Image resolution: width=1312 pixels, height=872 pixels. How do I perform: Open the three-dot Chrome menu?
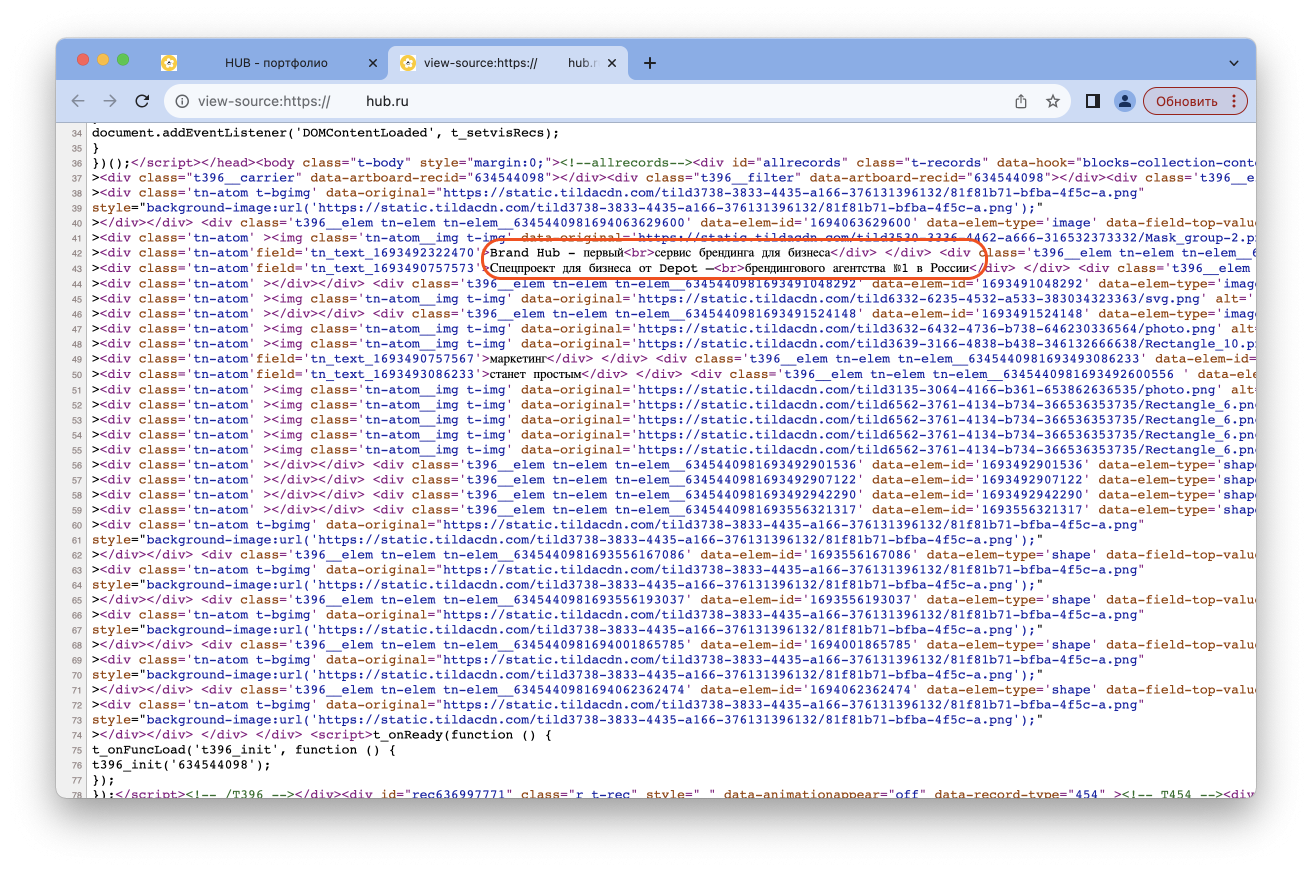(1233, 101)
